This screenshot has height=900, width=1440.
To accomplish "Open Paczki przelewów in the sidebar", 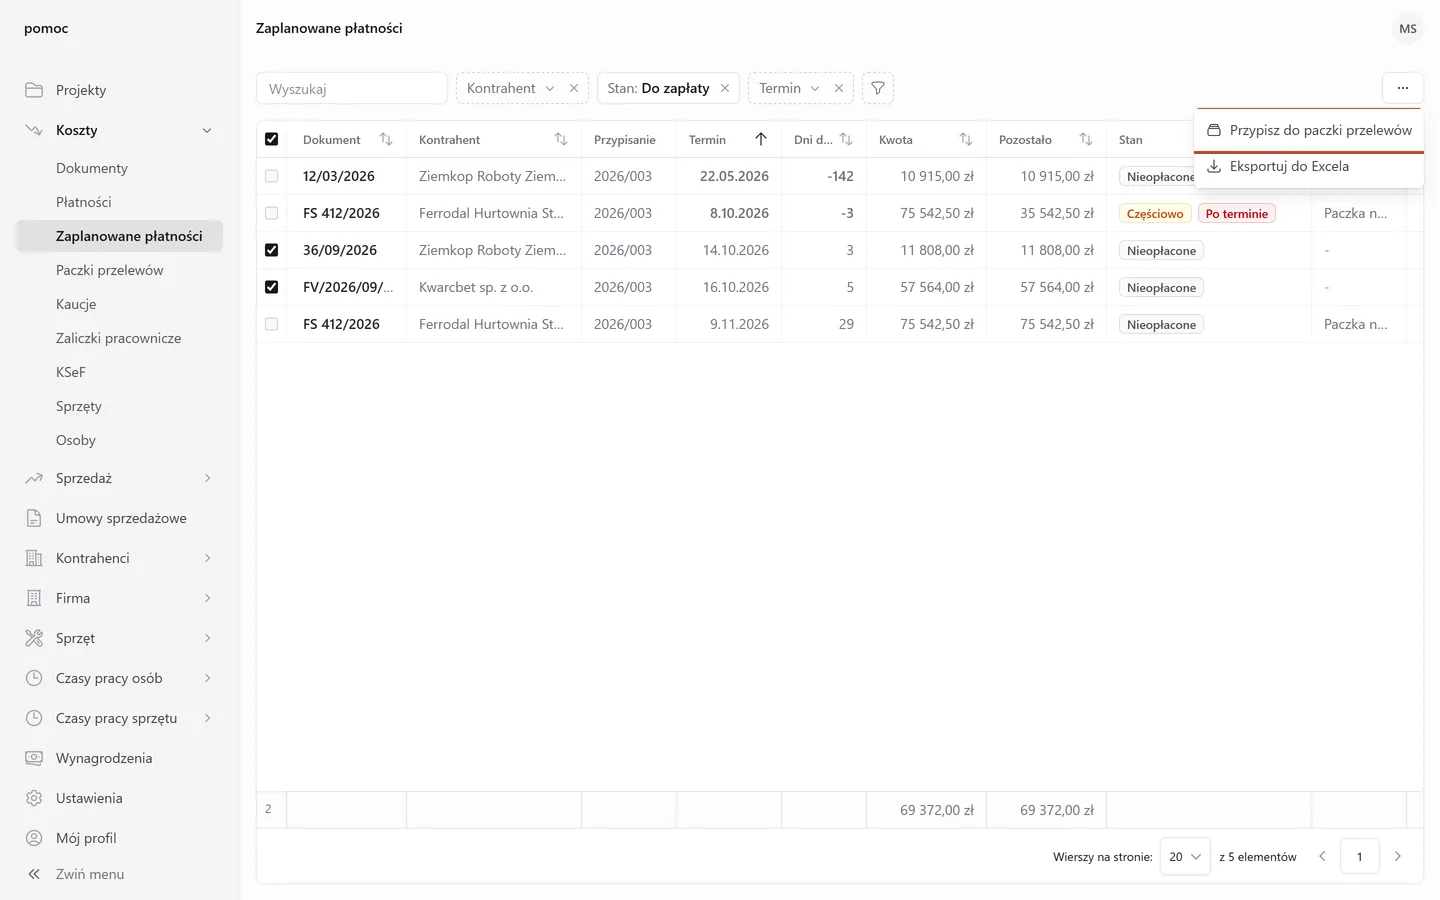I will pyautogui.click(x=119, y=270).
